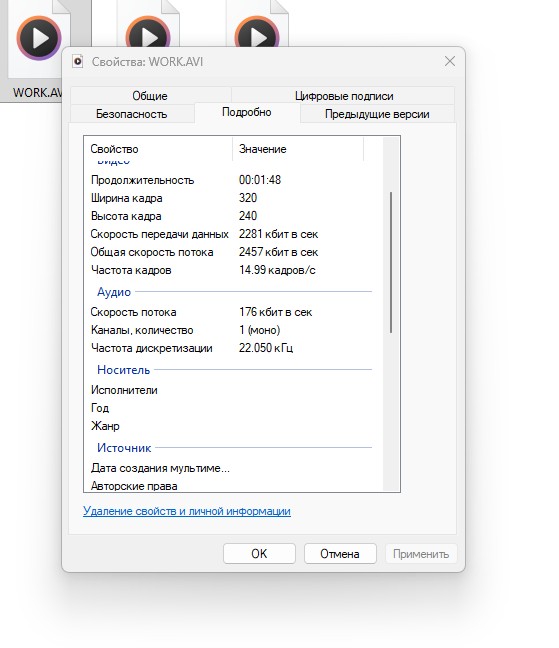Image resolution: width=559 pixels, height=648 pixels.
Task: Click the 14.99 кадров/с value
Action: (x=277, y=270)
